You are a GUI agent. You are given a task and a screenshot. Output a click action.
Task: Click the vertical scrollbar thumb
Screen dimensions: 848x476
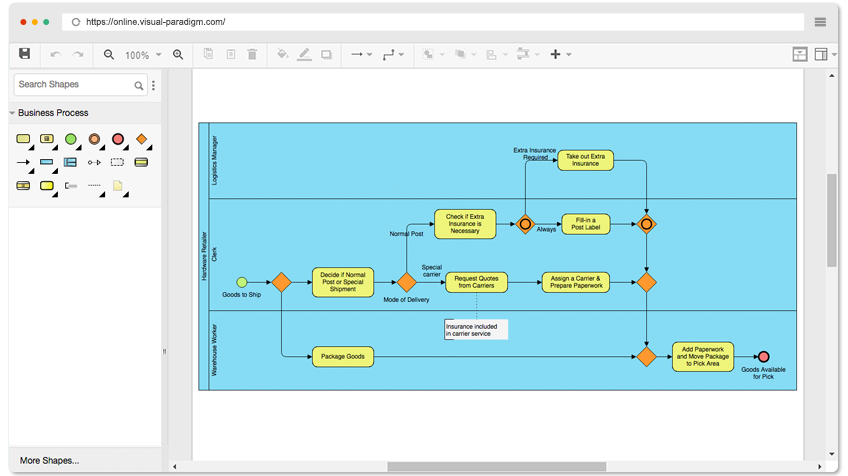coord(831,220)
